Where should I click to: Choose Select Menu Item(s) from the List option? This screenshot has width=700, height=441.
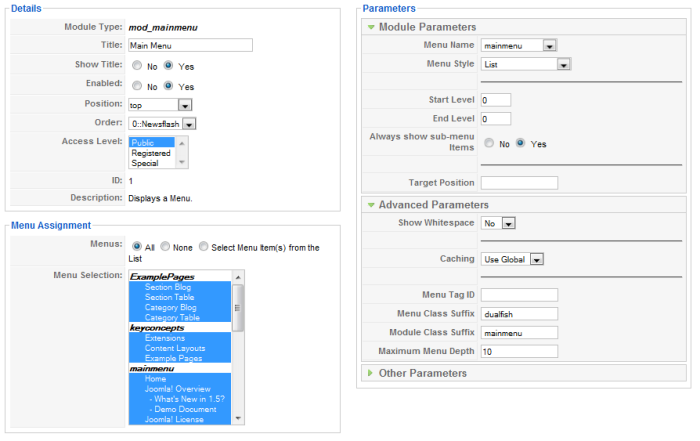[204, 246]
